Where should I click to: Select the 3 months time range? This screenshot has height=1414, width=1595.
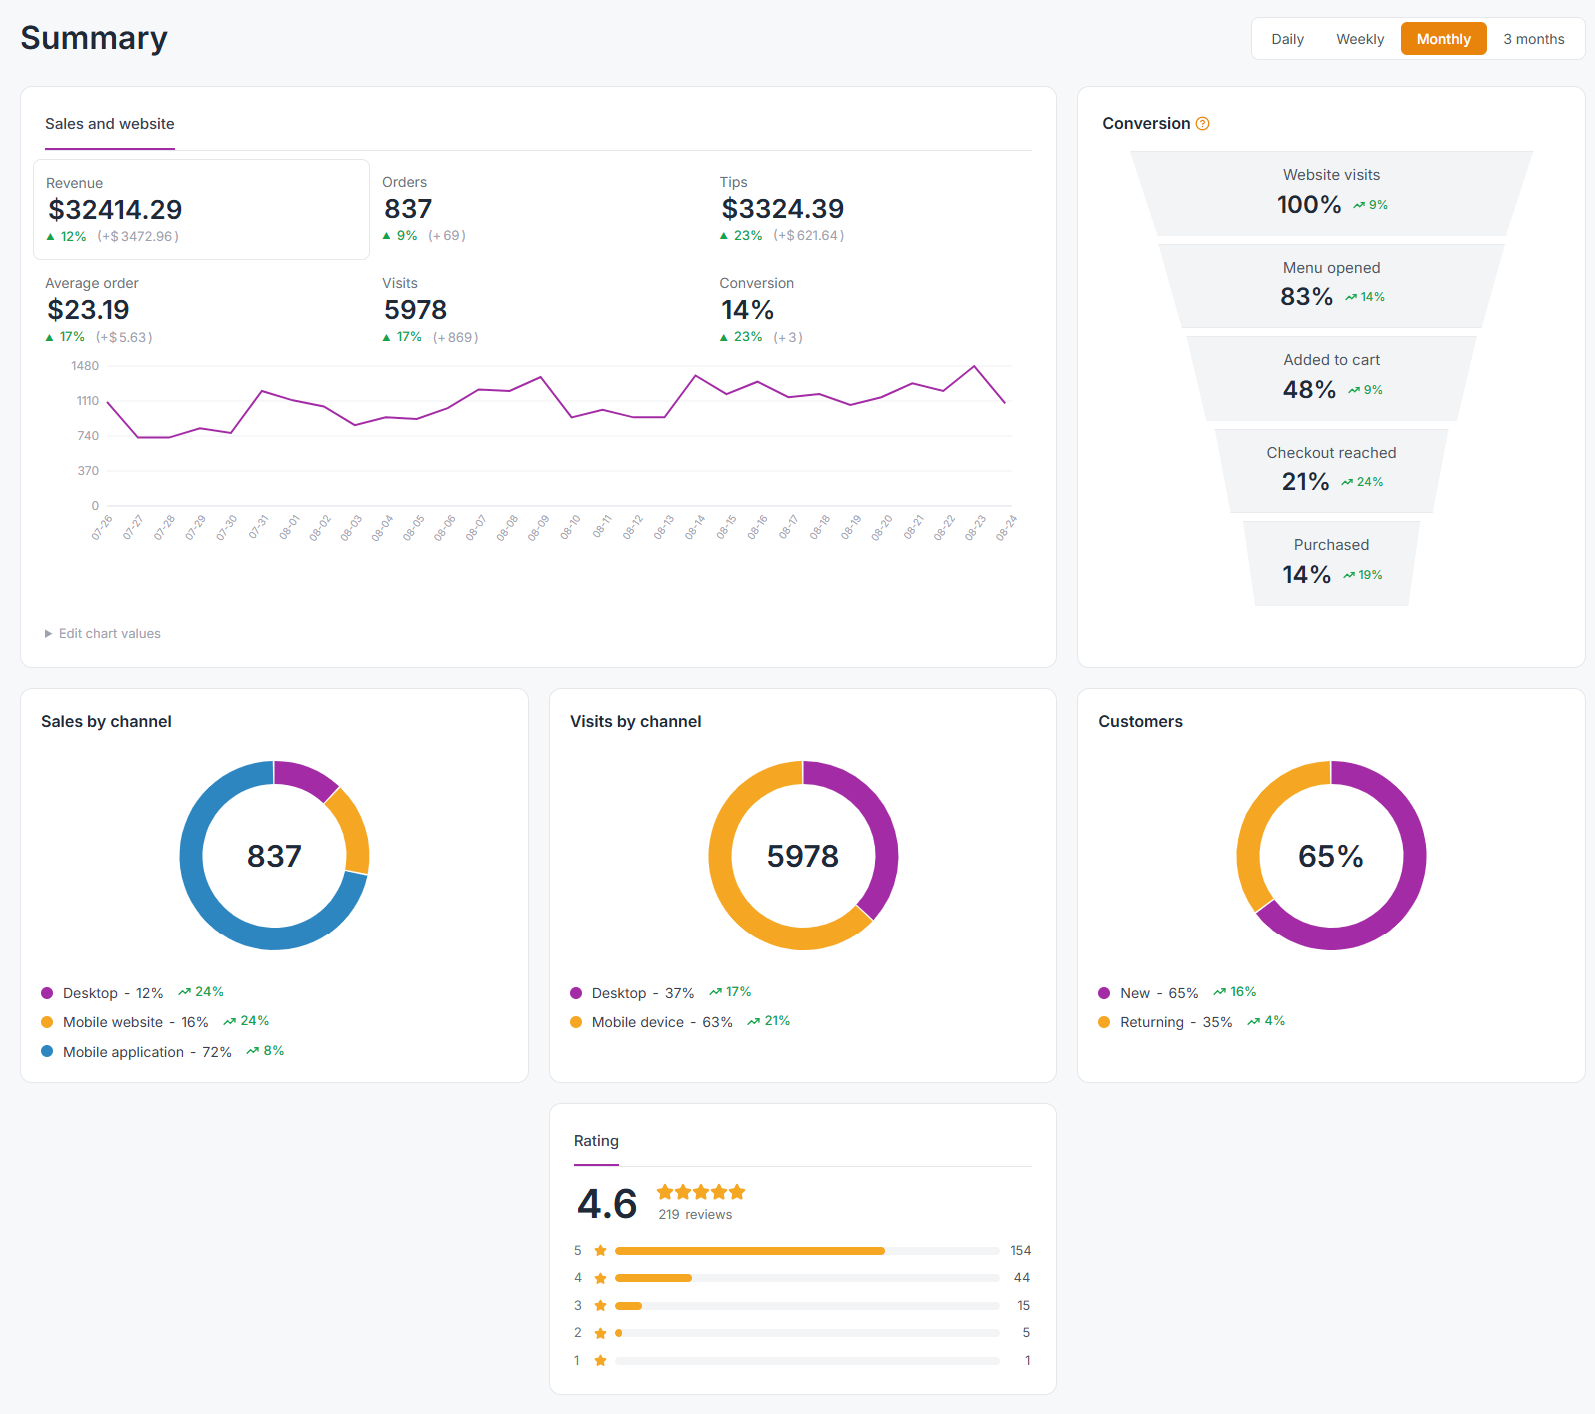[x=1533, y=40]
